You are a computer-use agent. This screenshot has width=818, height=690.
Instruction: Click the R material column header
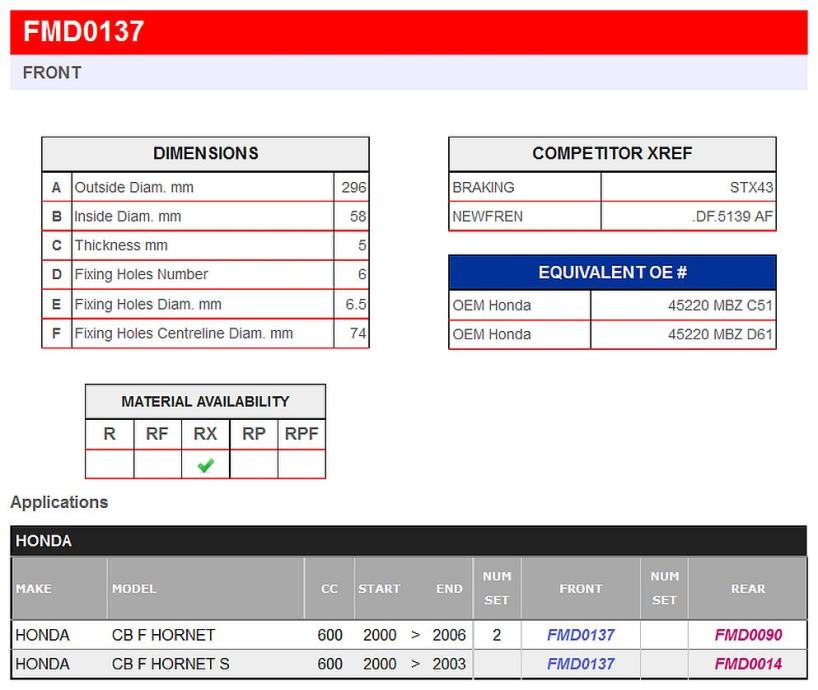110,434
